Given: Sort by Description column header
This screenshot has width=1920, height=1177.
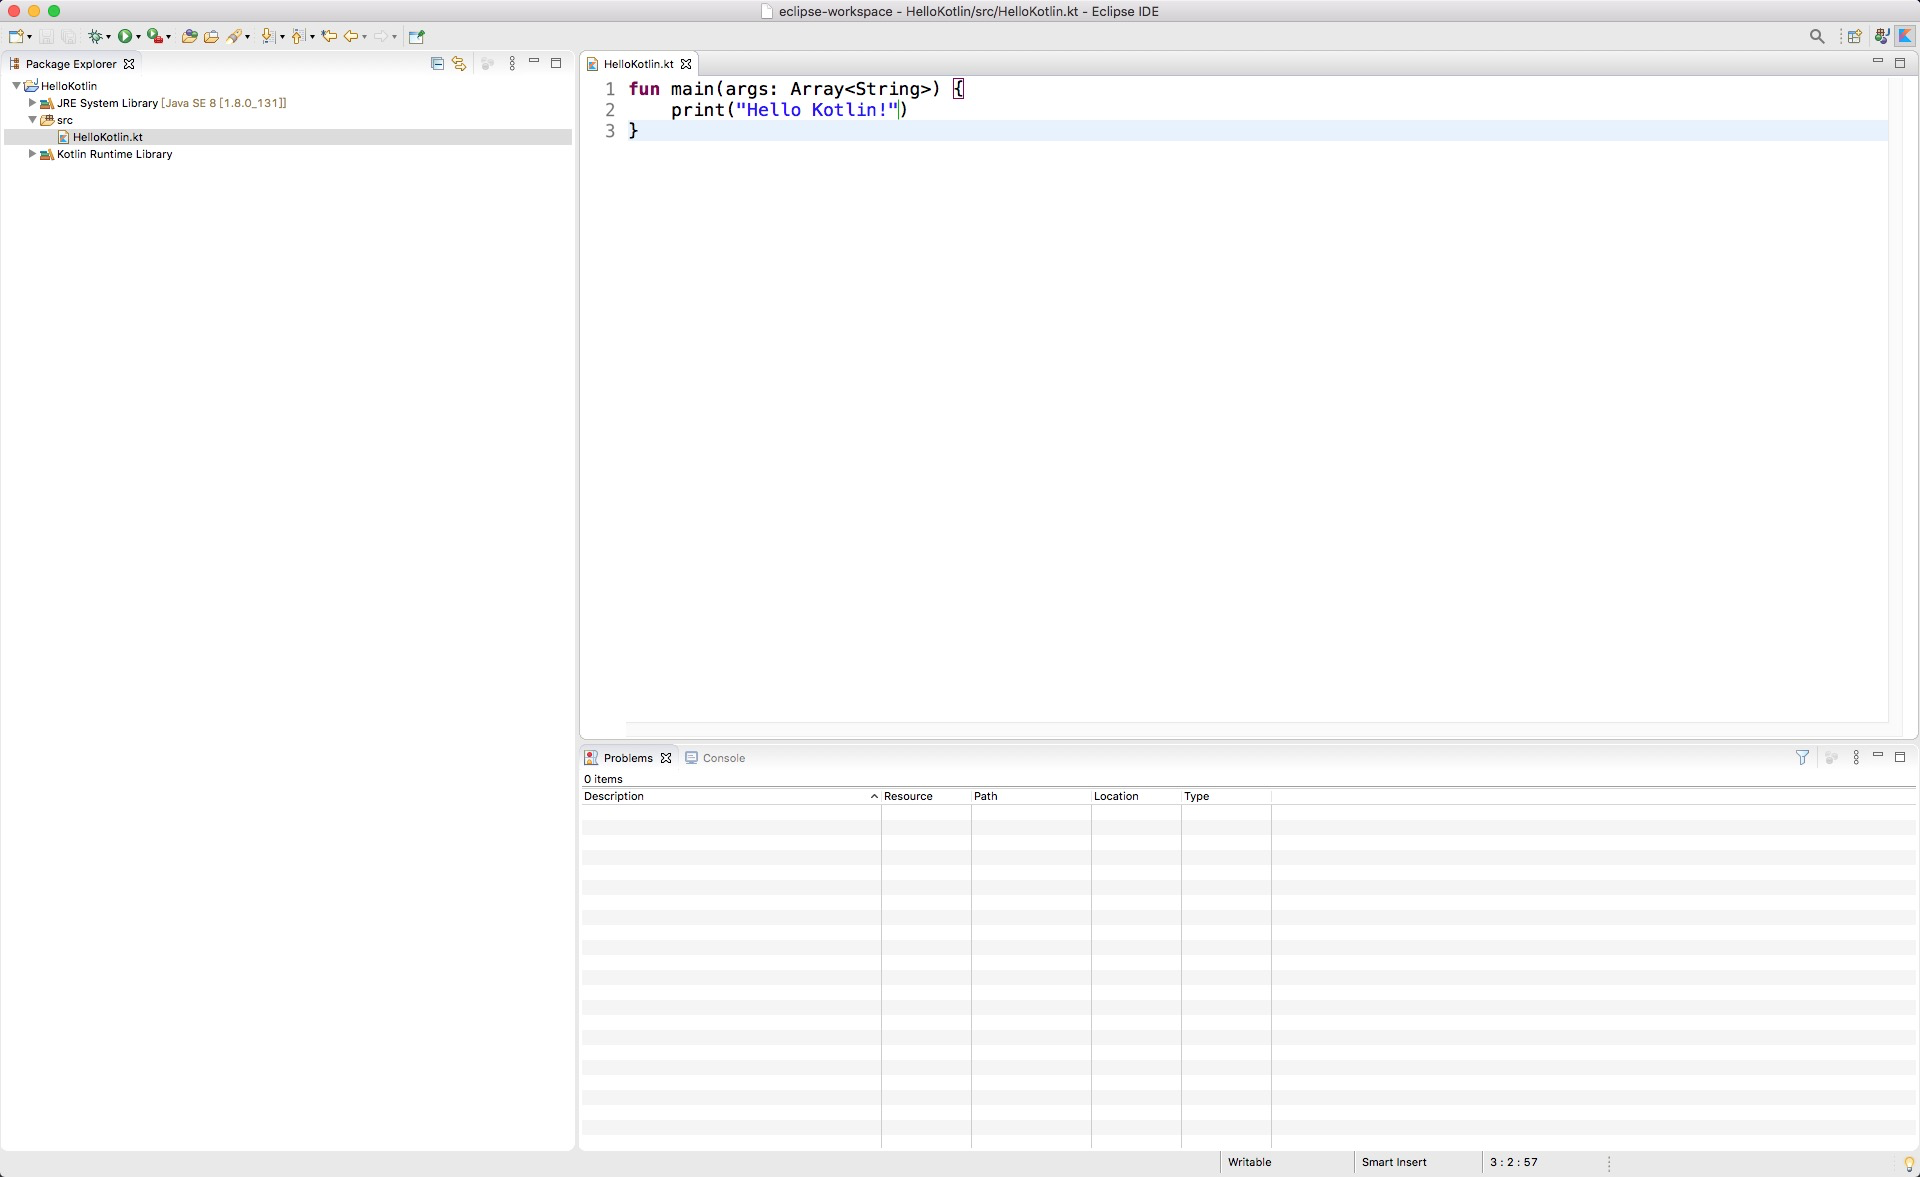Looking at the screenshot, I should [x=731, y=796].
